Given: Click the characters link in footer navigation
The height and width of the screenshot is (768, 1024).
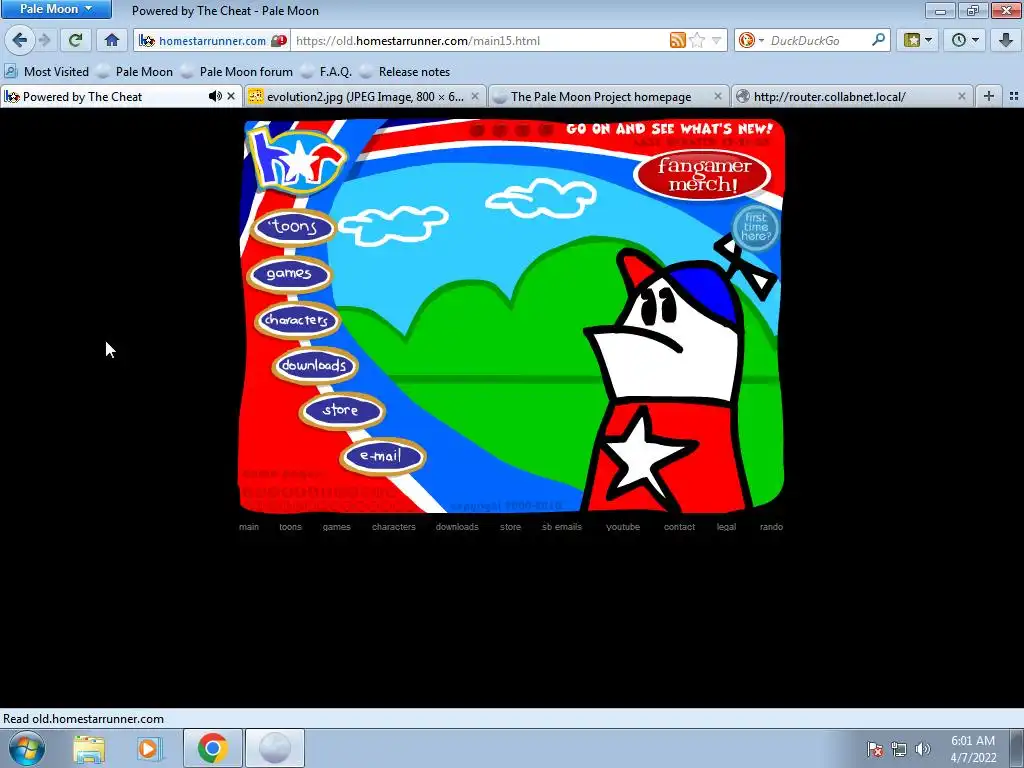Looking at the screenshot, I should (394, 527).
